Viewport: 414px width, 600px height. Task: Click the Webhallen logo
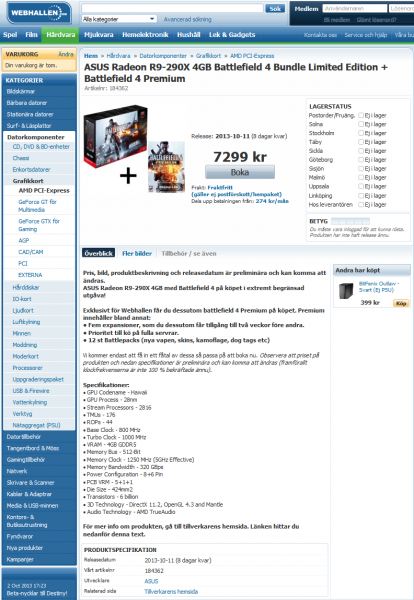pos(38,13)
